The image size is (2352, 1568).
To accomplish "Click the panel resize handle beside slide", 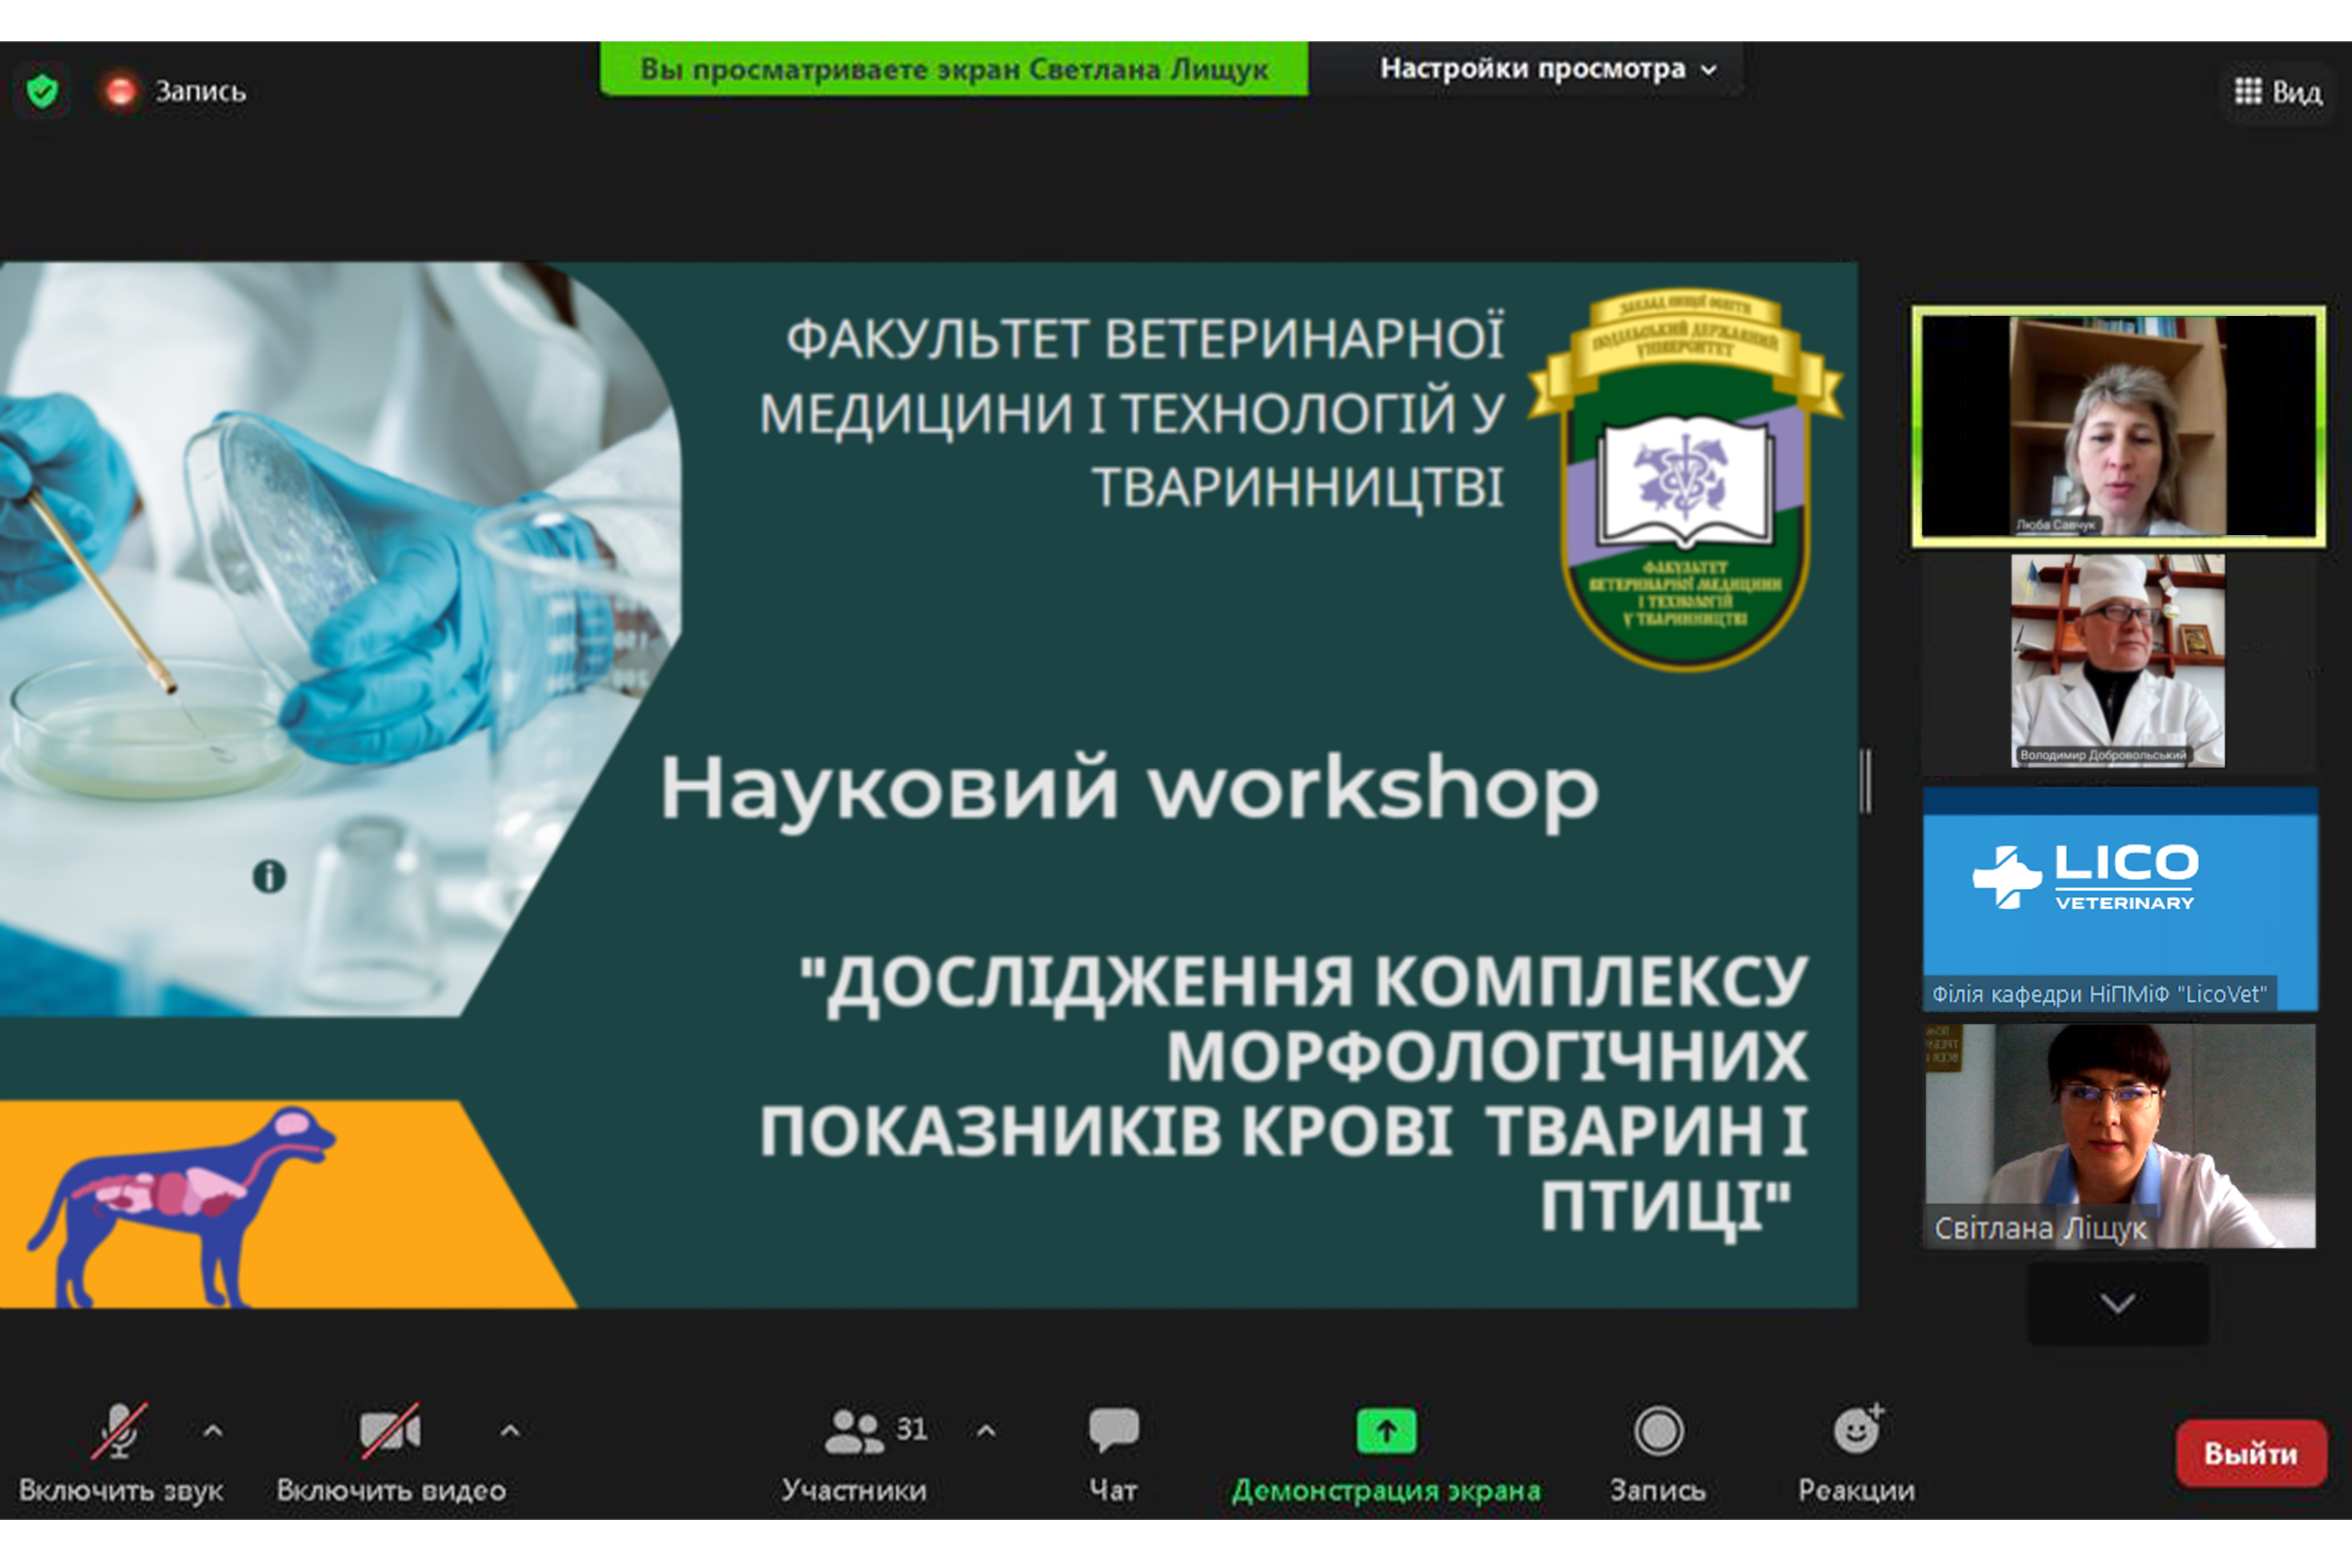I will (x=1866, y=781).
